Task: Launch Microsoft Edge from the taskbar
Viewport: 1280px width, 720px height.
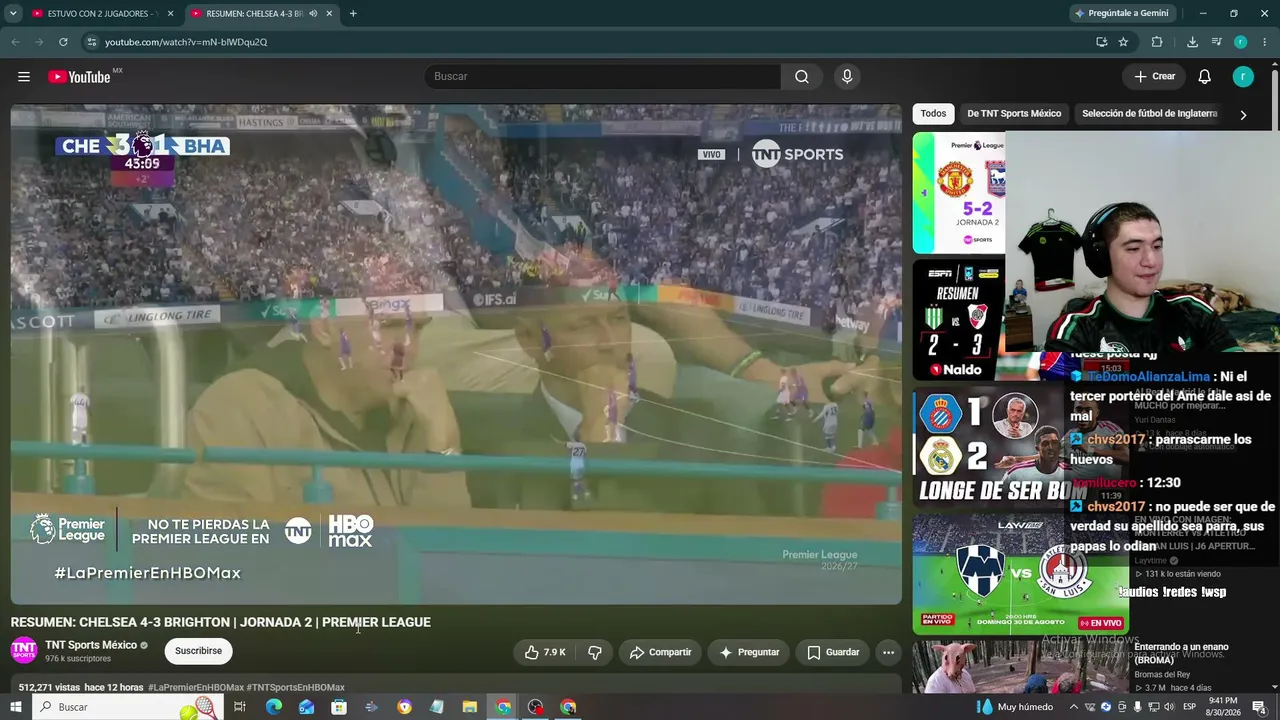Action: point(273,707)
